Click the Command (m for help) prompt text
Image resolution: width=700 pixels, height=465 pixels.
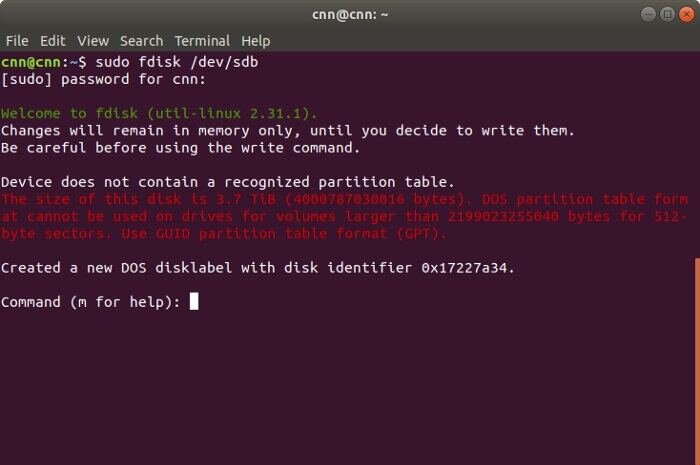(x=91, y=302)
